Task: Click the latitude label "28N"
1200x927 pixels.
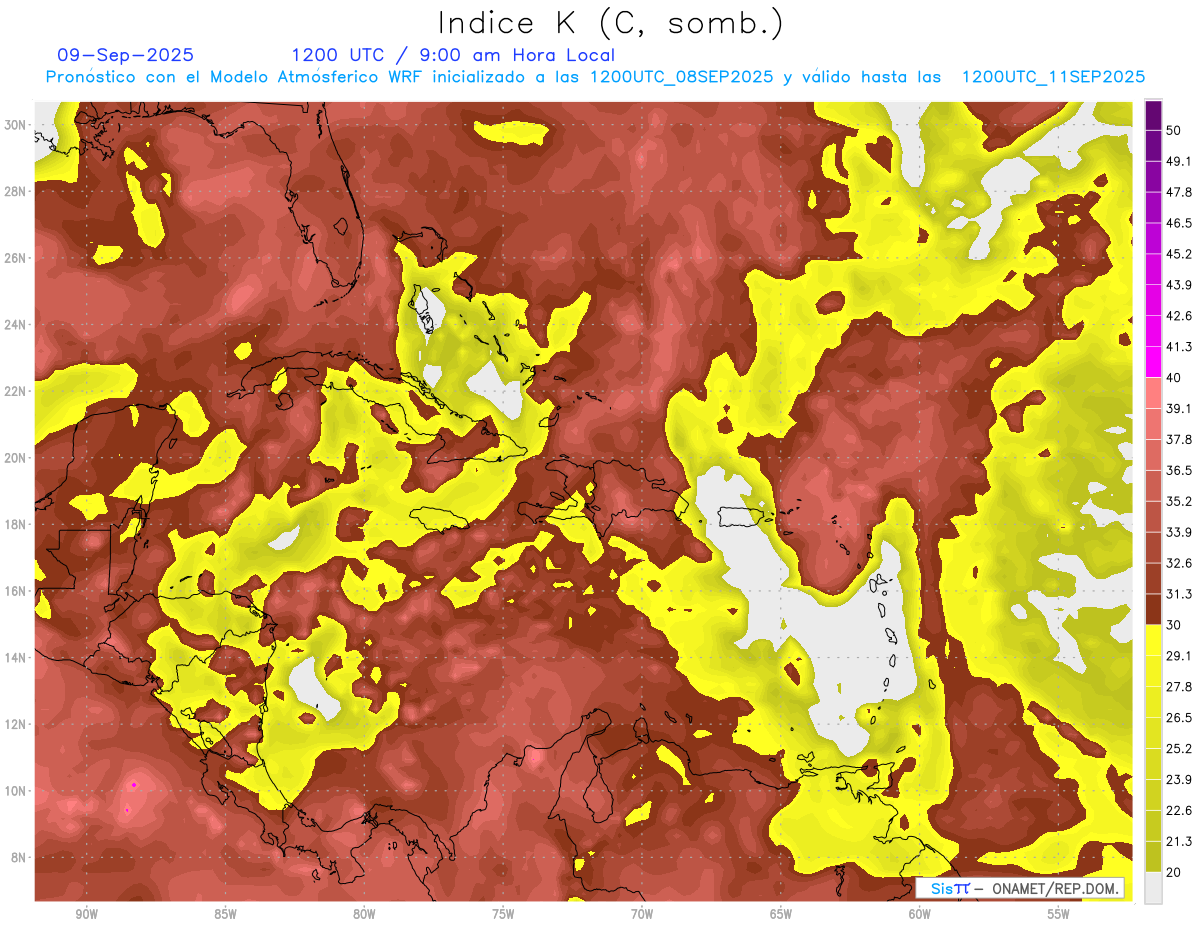Action: [15, 191]
